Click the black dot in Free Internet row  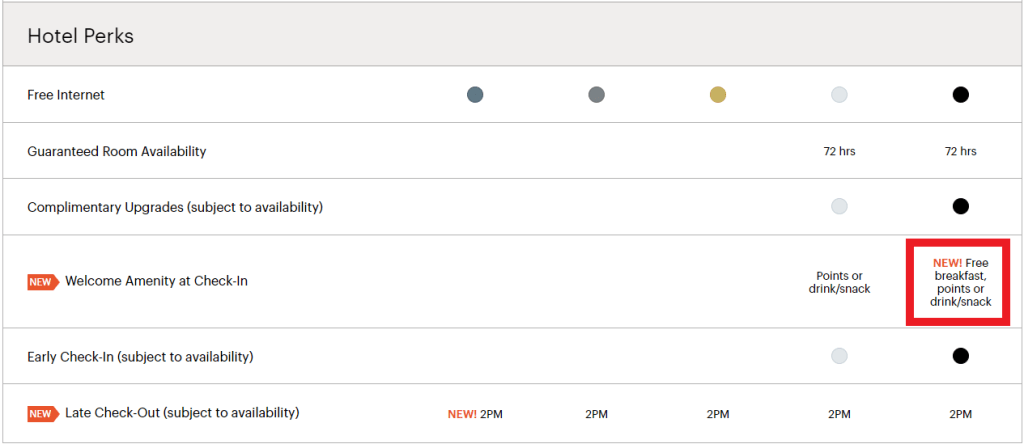coord(960,95)
